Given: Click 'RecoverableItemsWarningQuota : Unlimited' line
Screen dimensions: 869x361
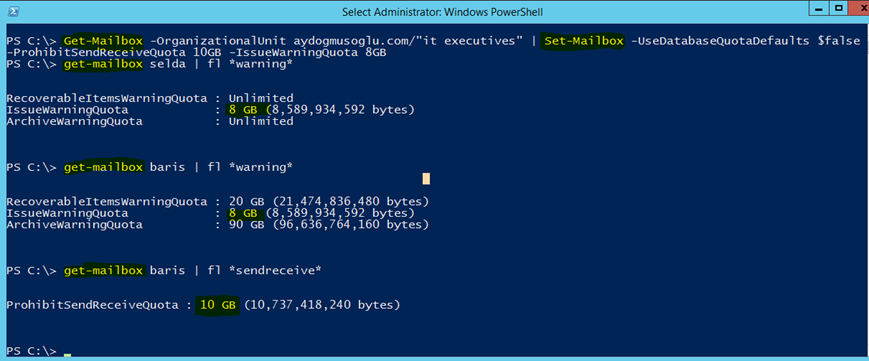Looking at the screenshot, I should click(150, 98).
